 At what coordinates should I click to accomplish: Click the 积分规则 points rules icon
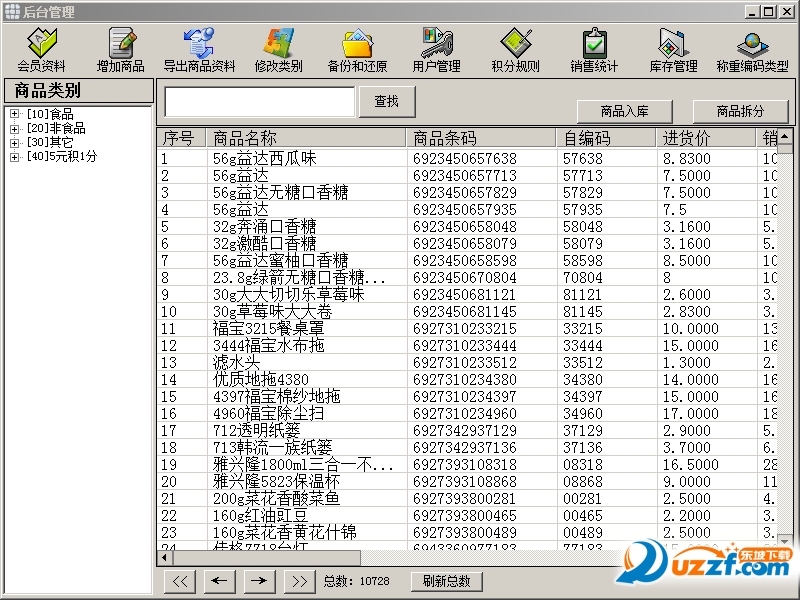[x=515, y=50]
